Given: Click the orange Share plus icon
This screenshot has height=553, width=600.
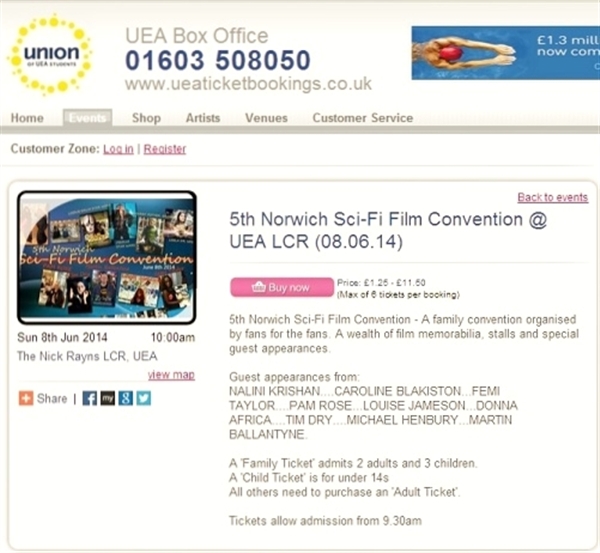Looking at the screenshot, I should 26,398.
